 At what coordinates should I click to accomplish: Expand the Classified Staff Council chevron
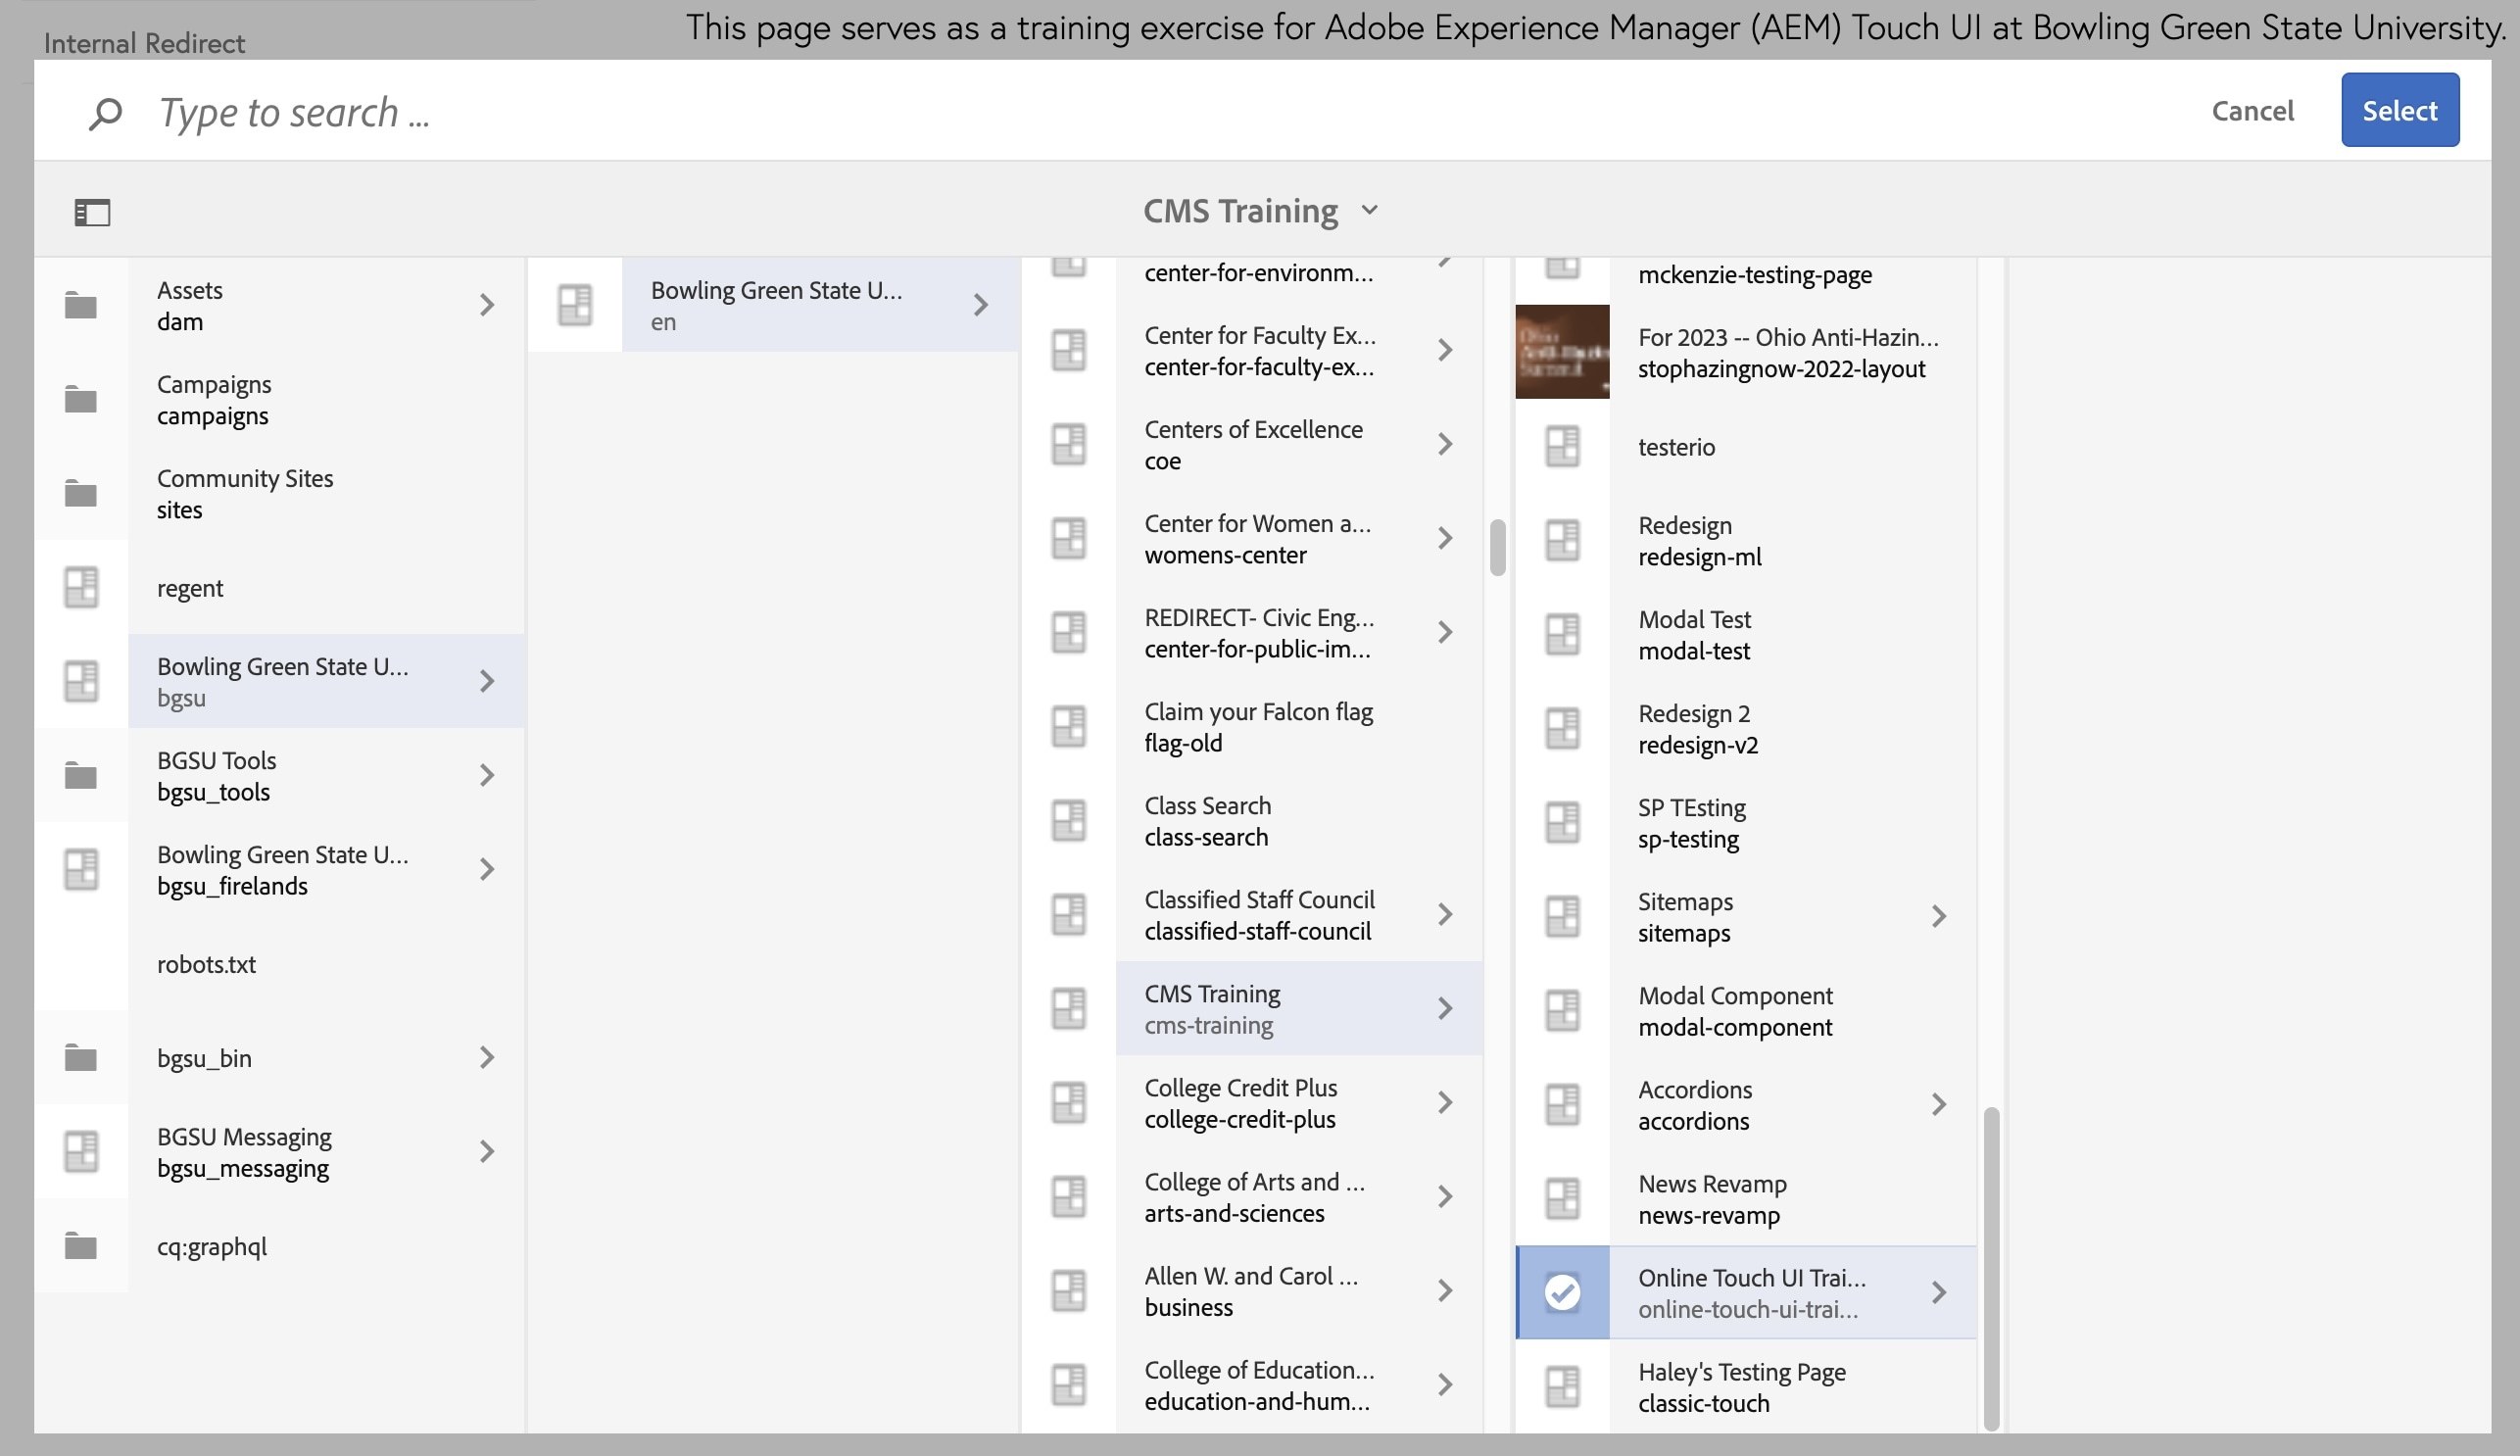point(1445,914)
